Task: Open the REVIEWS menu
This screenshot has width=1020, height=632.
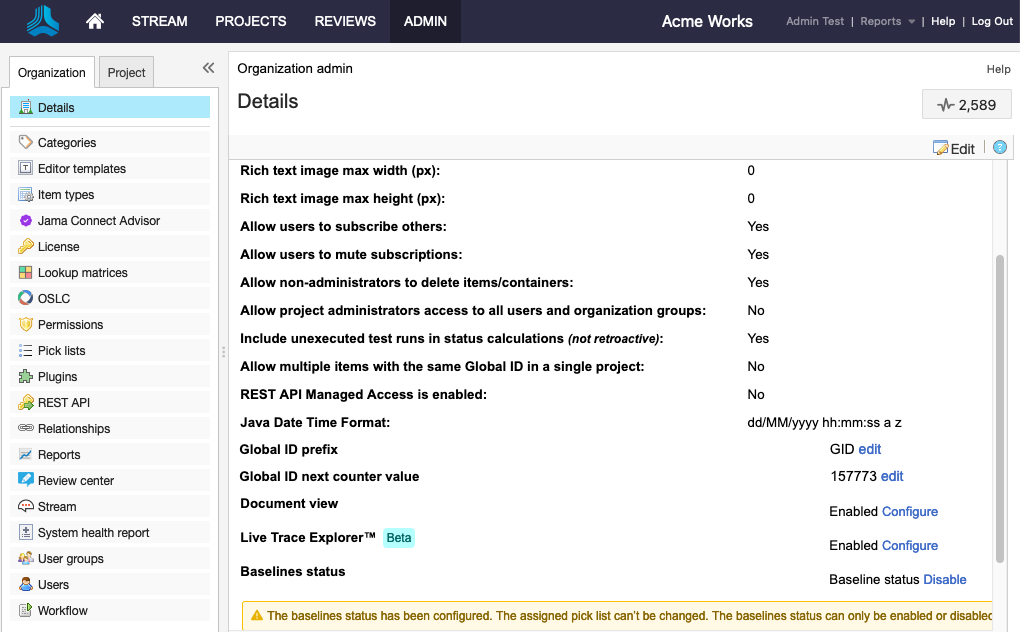Action: pos(345,21)
